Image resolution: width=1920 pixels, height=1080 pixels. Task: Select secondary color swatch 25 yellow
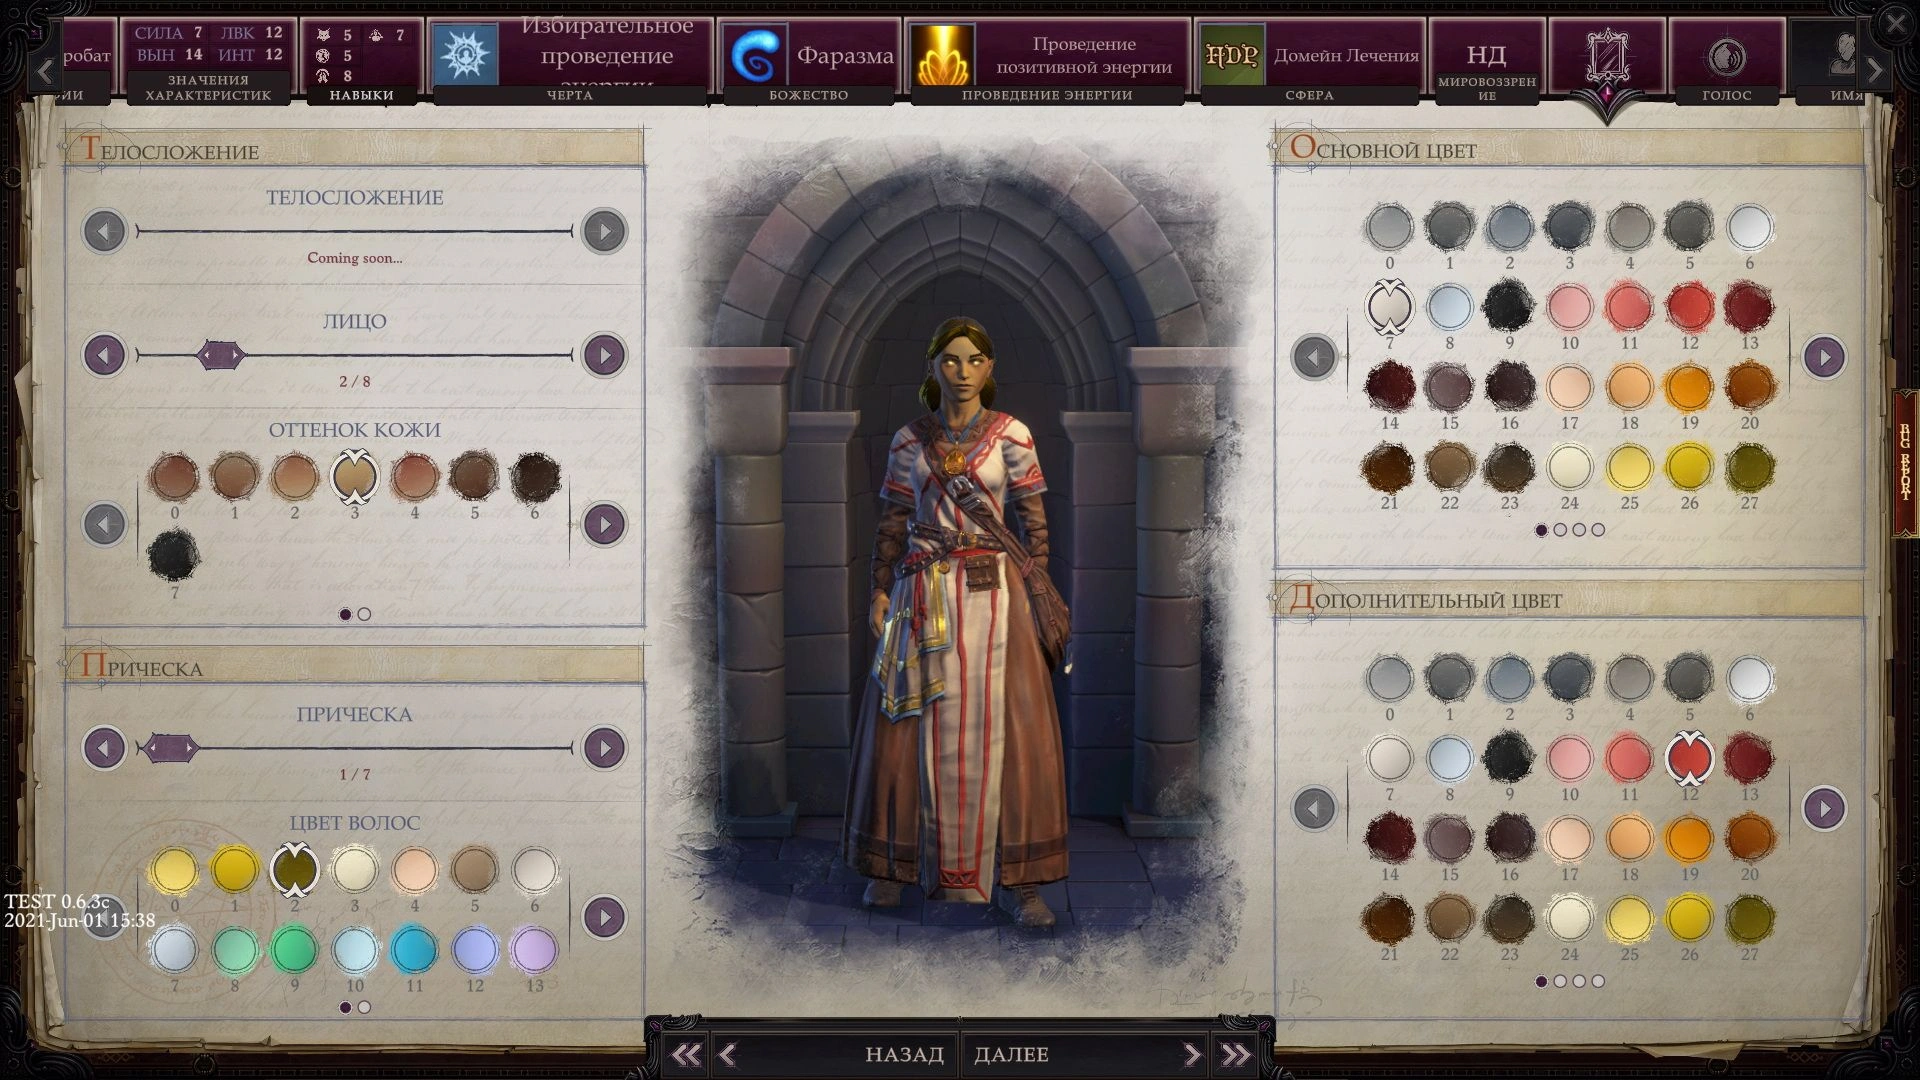coord(1629,919)
